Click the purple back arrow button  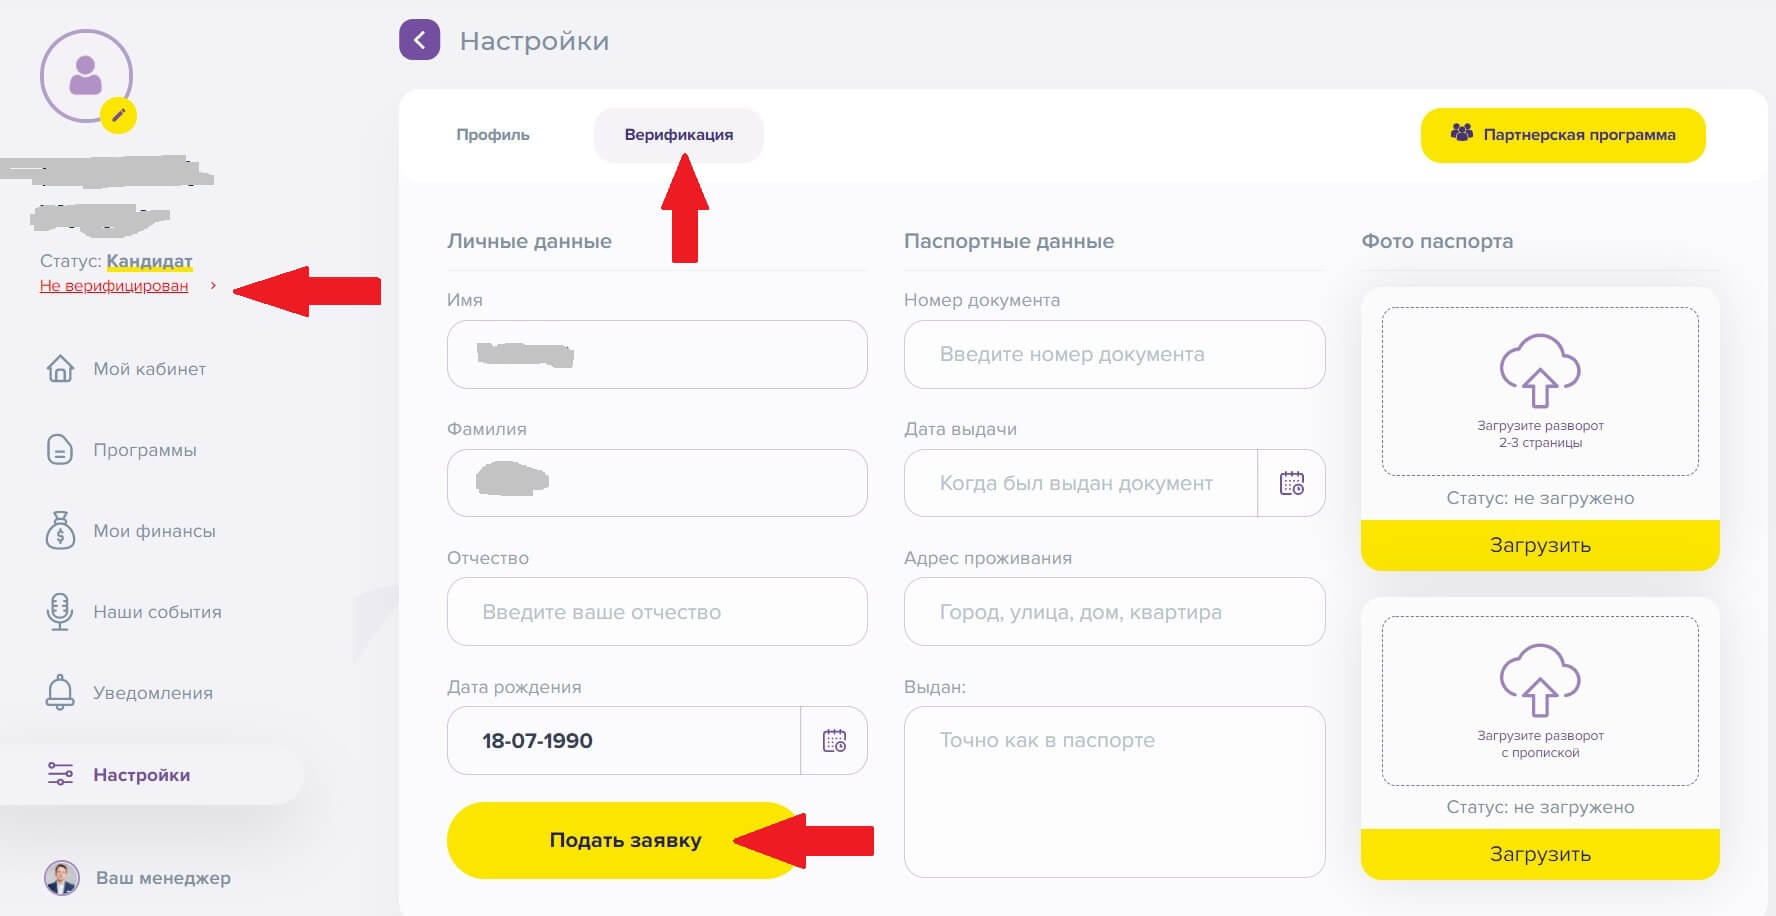[x=419, y=40]
